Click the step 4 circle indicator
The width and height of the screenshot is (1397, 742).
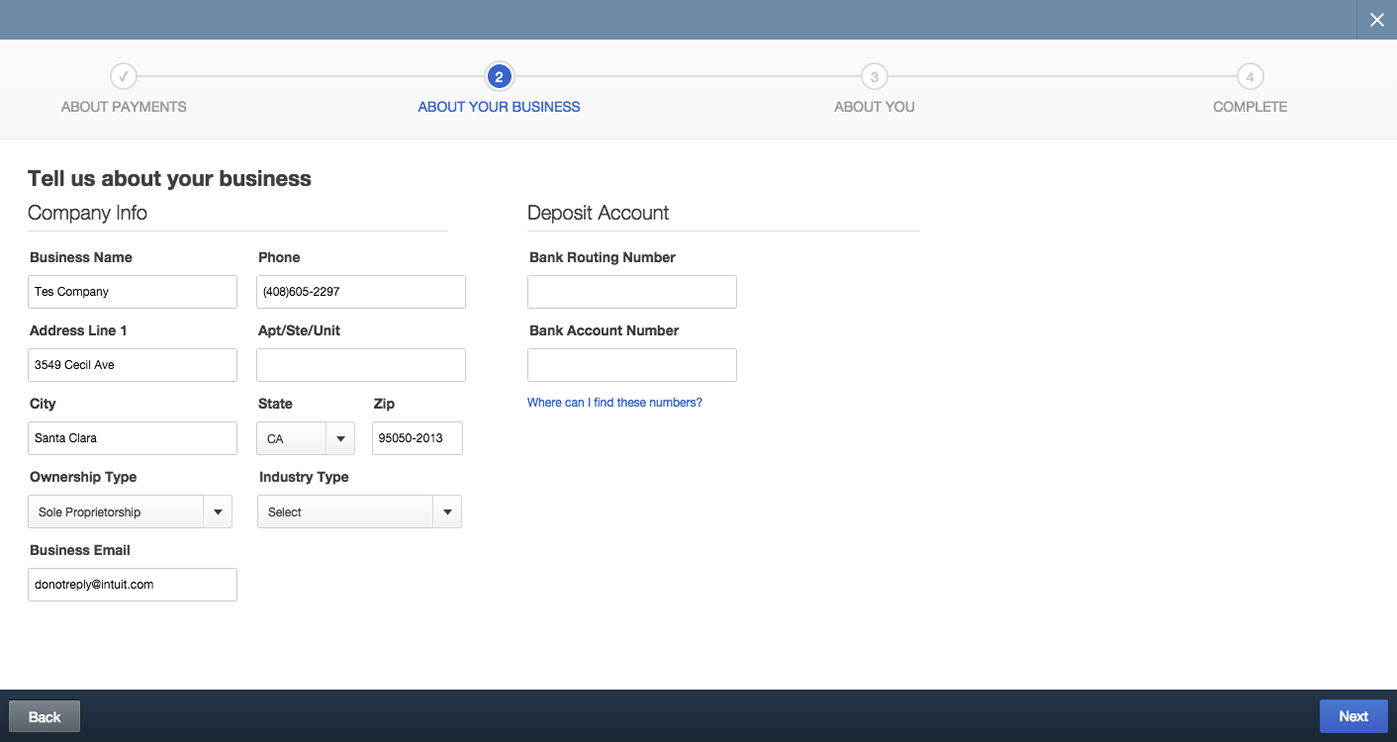[1250, 76]
